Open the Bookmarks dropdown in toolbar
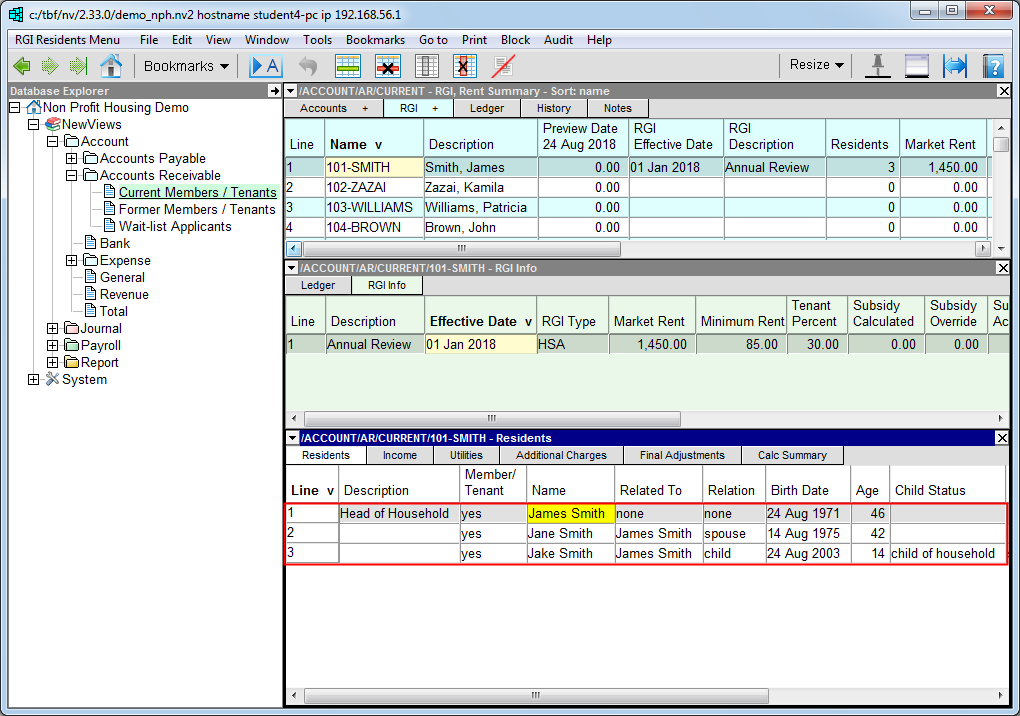Image resolution: width=1020 pixels, height=716 pixels. pyautogui.click(x=186, y=66)
